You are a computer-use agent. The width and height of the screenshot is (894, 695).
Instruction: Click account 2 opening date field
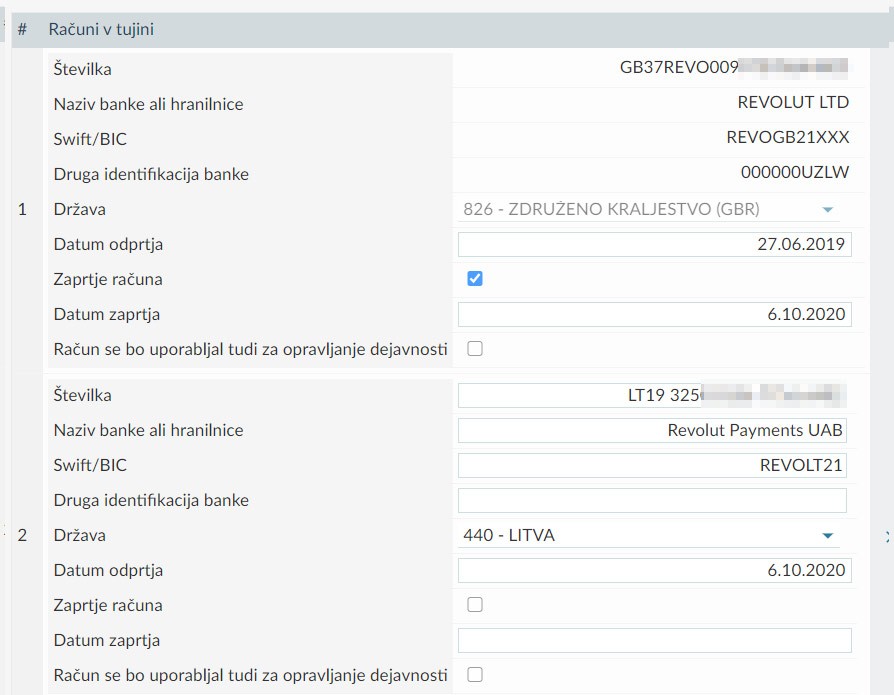pyautogui.click(x=654, y=570)
